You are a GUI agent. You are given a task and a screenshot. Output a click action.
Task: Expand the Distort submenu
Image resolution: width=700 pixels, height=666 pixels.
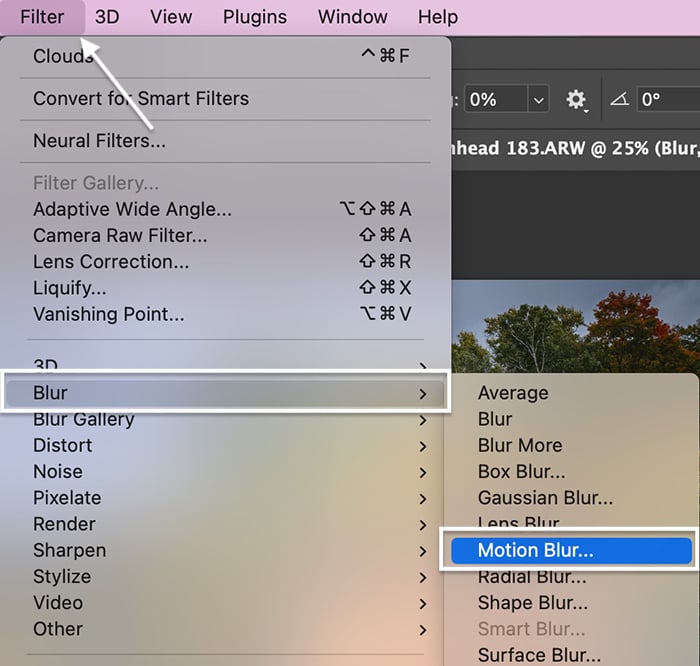point(225,445)
